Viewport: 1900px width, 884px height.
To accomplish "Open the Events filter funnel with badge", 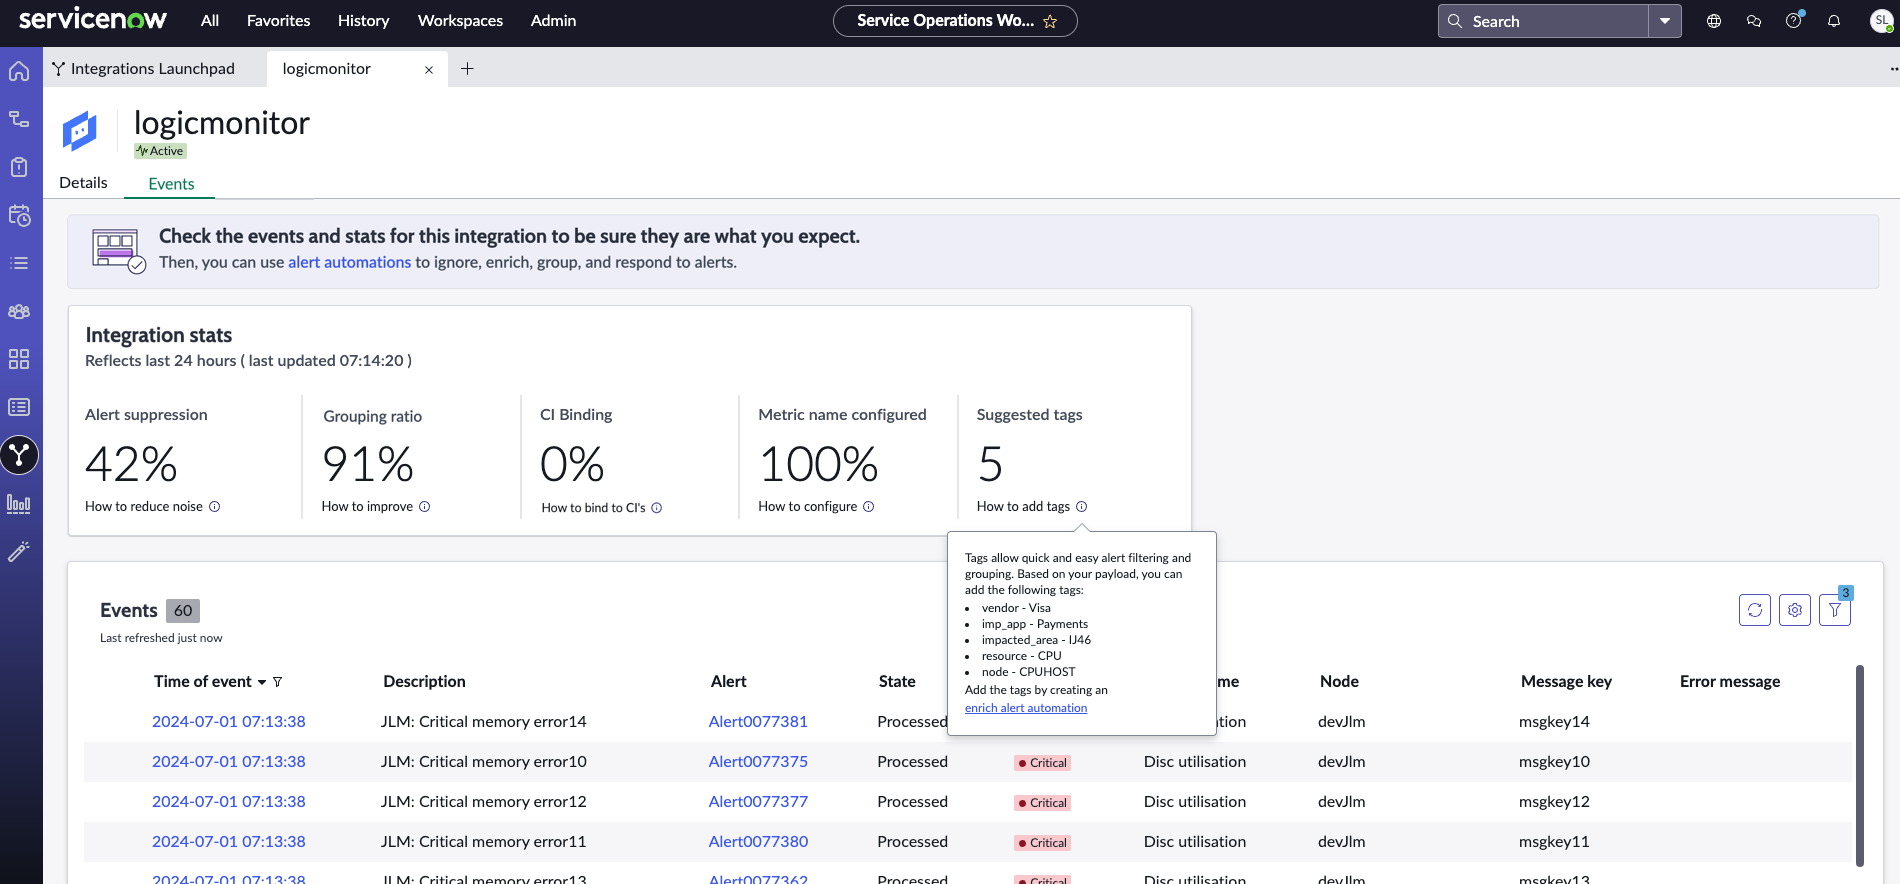I will [x=1835, y=610].
